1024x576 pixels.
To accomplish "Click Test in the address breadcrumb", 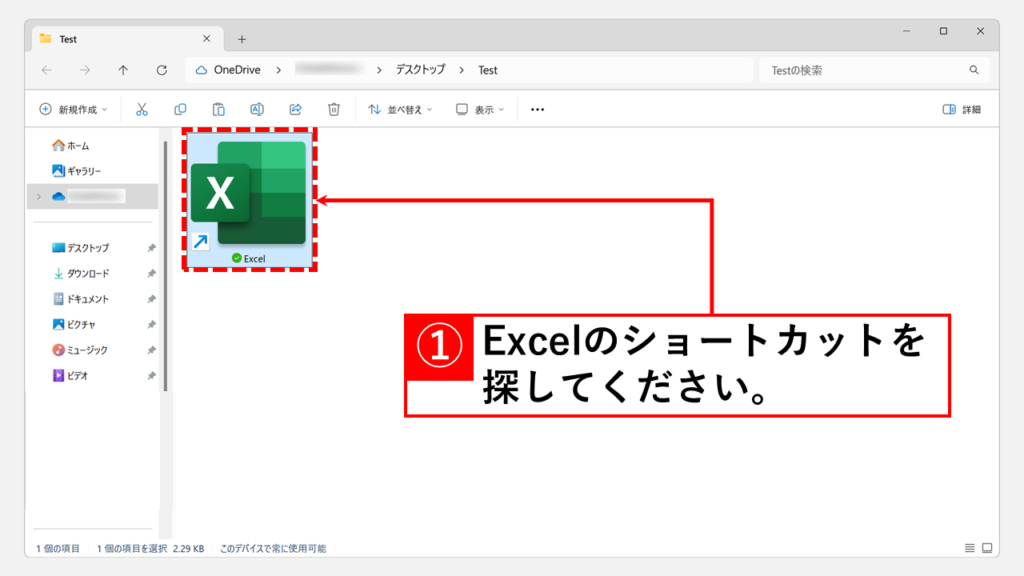I will [x=488, y=70].
